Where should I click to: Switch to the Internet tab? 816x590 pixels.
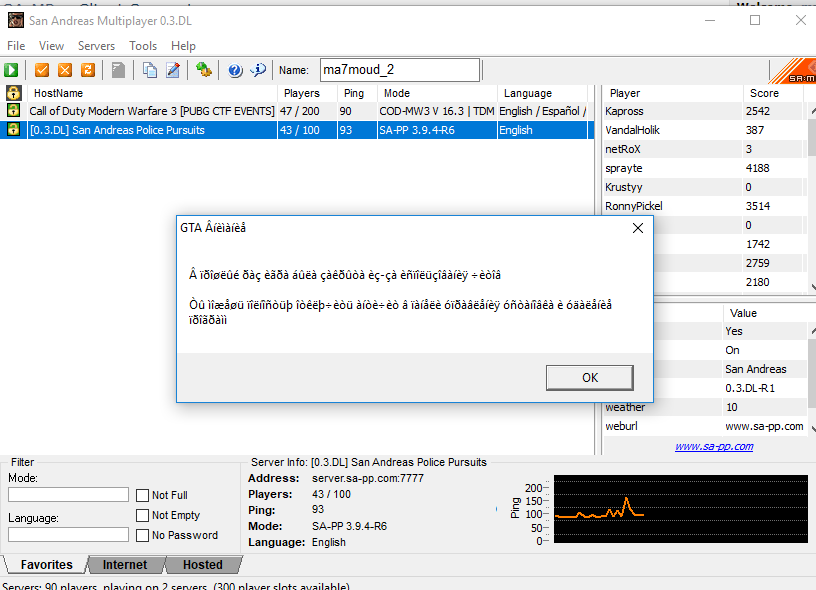click(125, 565)
